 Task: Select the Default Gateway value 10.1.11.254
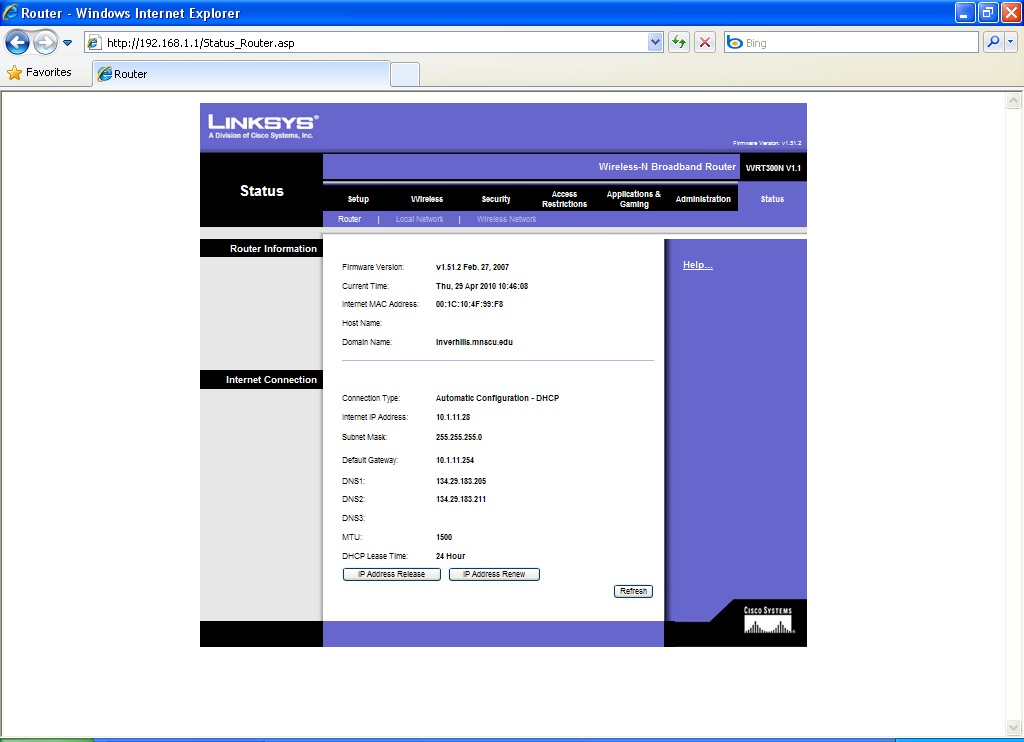455,460
